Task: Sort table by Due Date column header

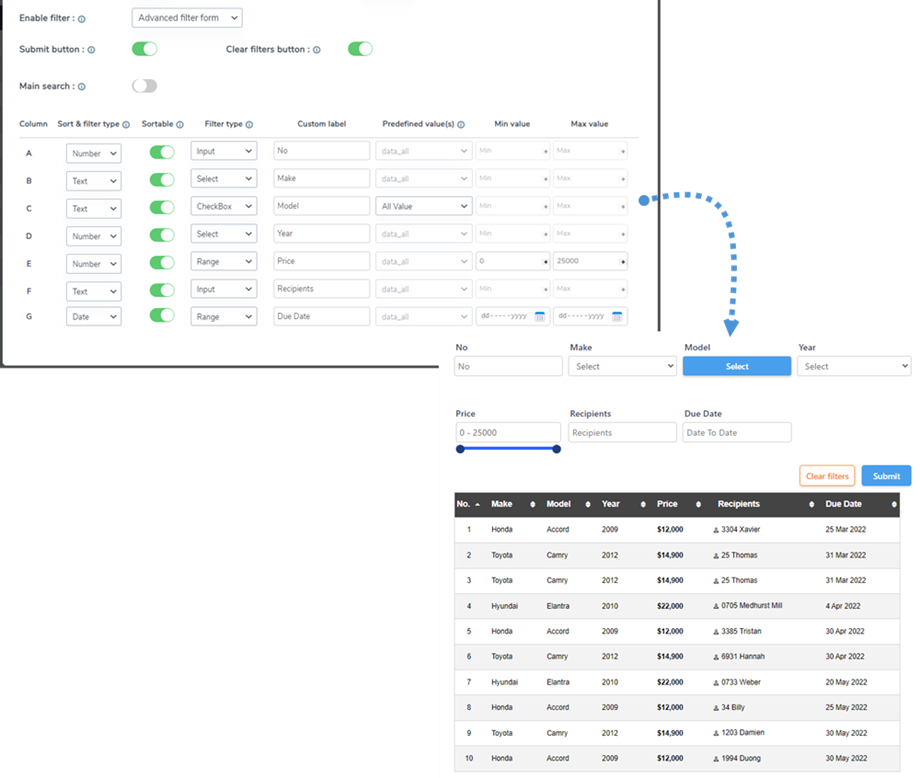Action: coord(844,505)
